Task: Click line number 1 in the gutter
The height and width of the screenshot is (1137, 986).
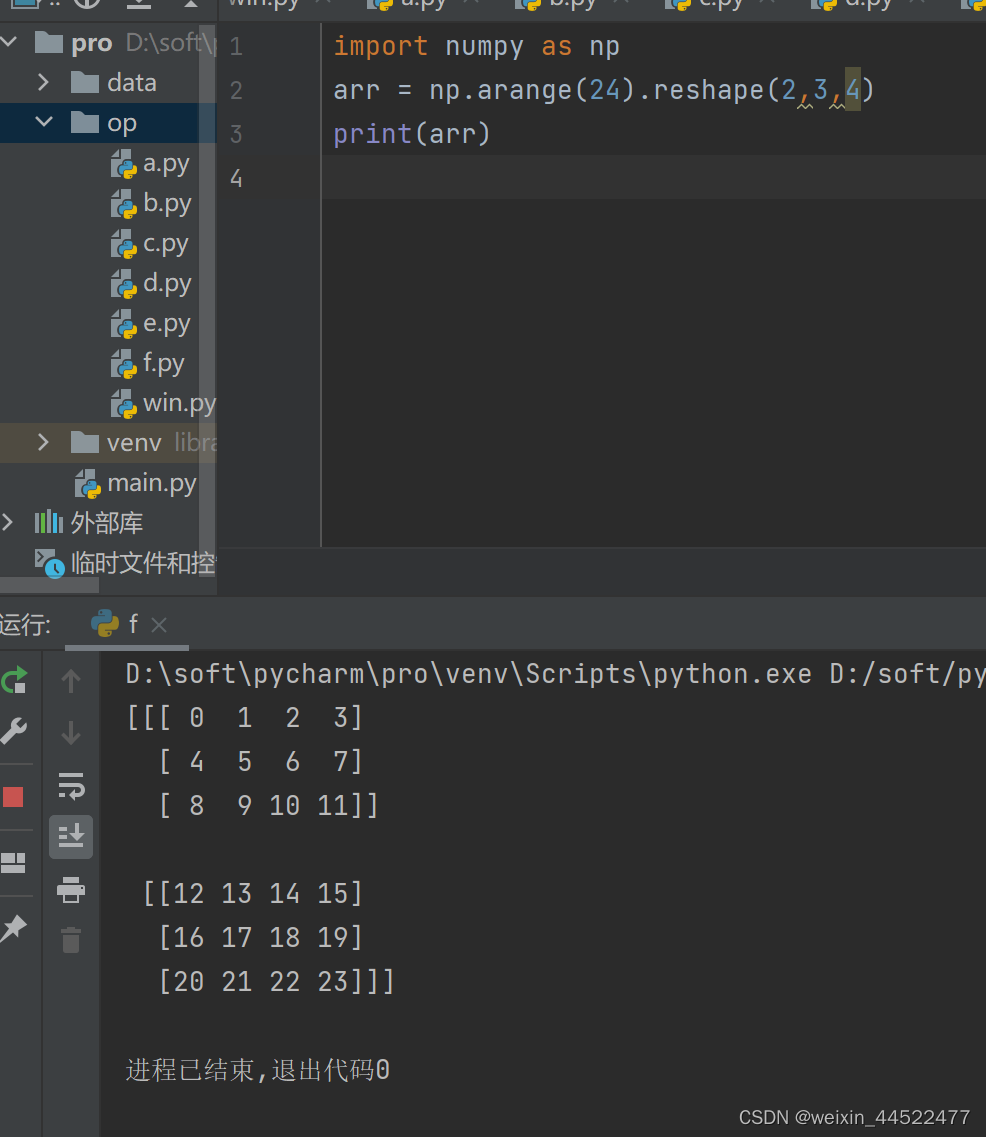Action: [236, 46]
